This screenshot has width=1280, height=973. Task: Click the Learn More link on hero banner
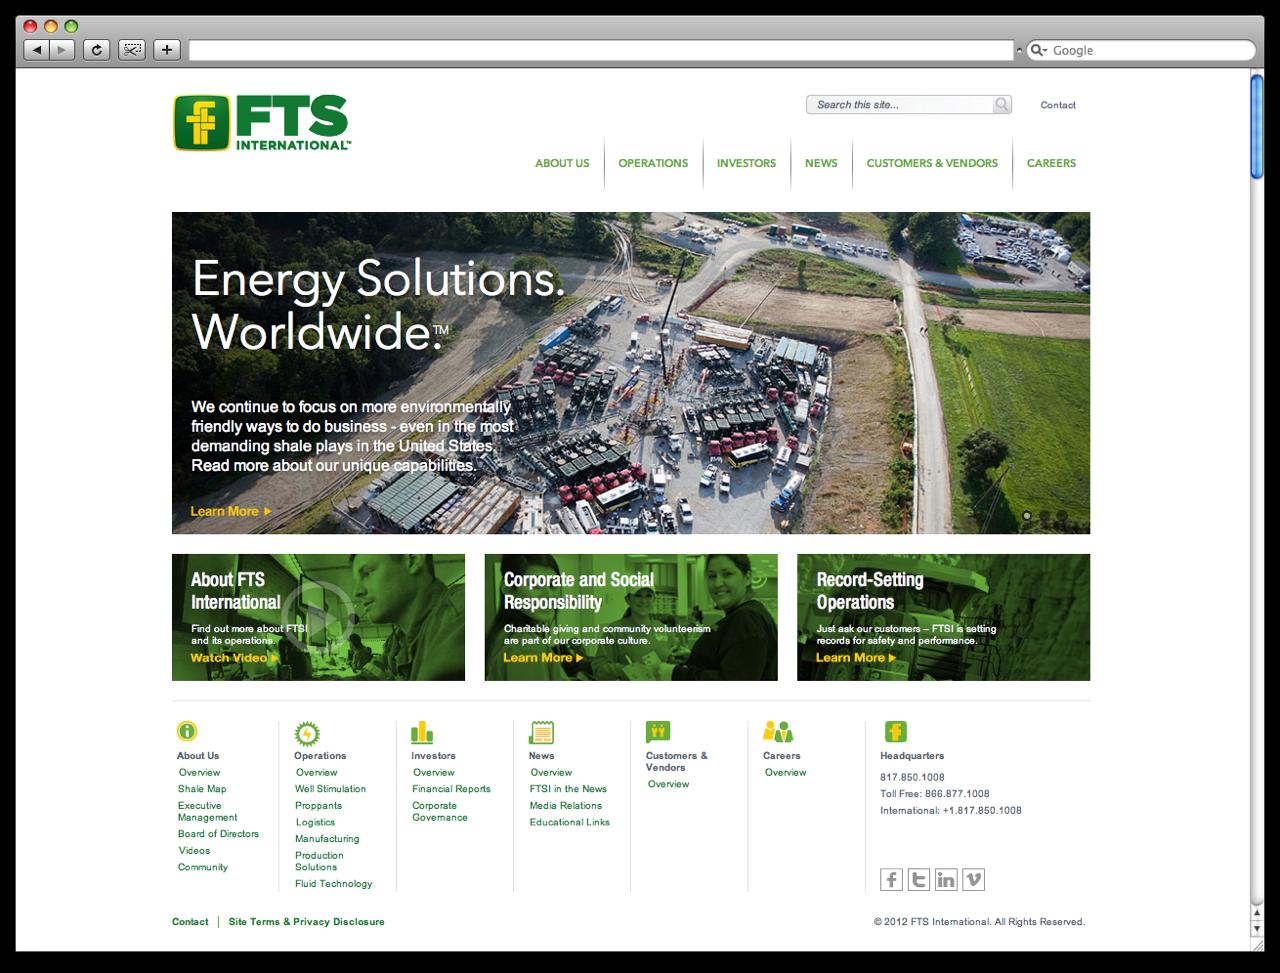231,511
